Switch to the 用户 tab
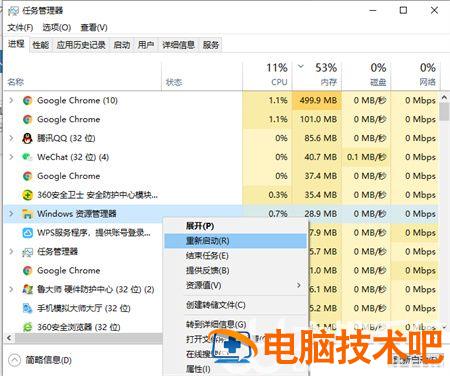 click(x=146, y=45)
